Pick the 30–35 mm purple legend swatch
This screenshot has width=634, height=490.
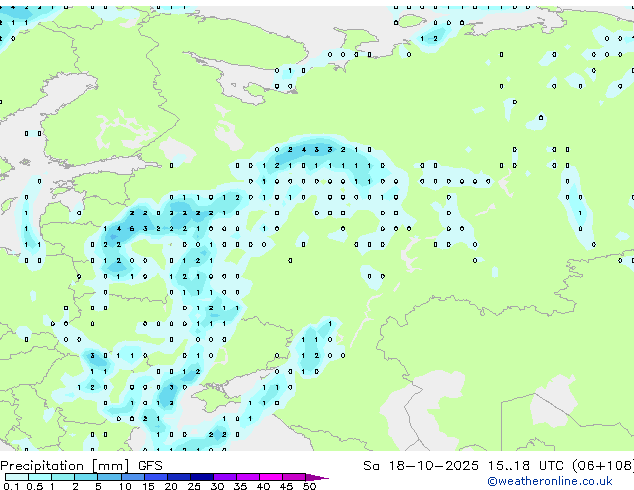225,477
